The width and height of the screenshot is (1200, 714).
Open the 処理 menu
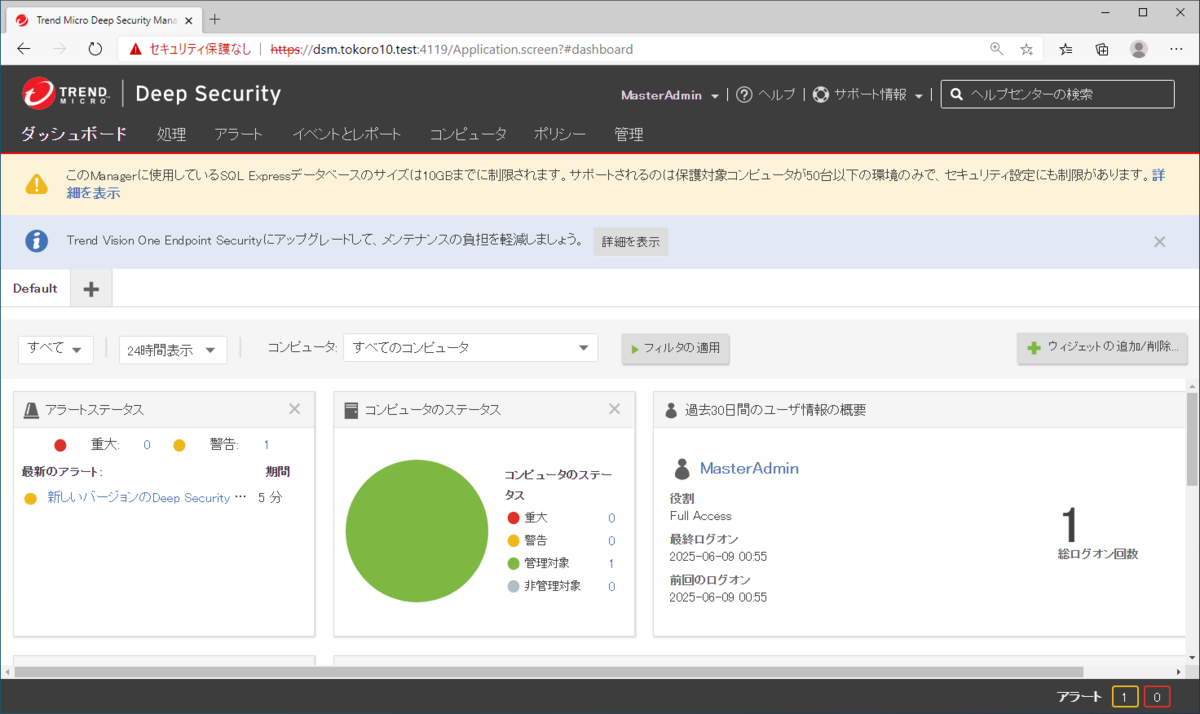171,134
